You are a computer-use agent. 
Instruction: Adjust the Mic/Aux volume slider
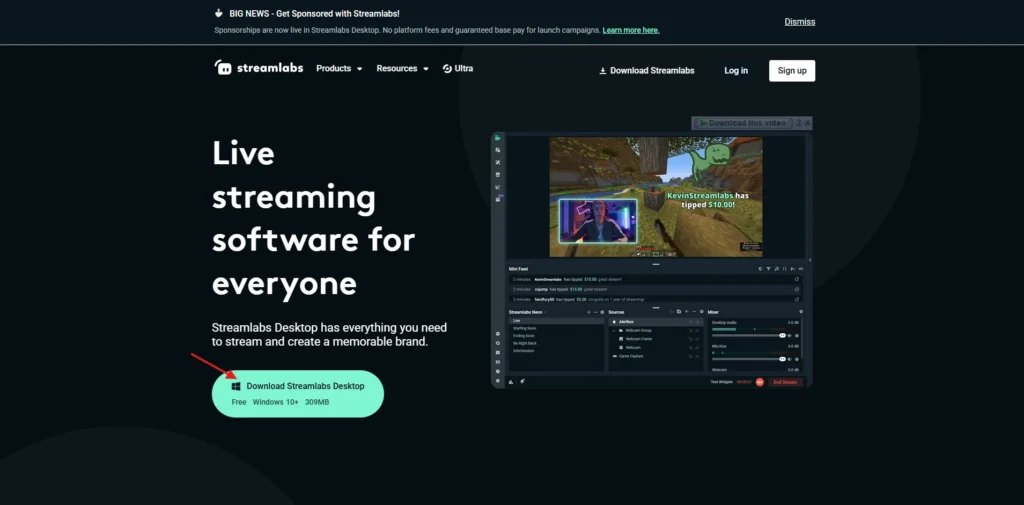749,359
